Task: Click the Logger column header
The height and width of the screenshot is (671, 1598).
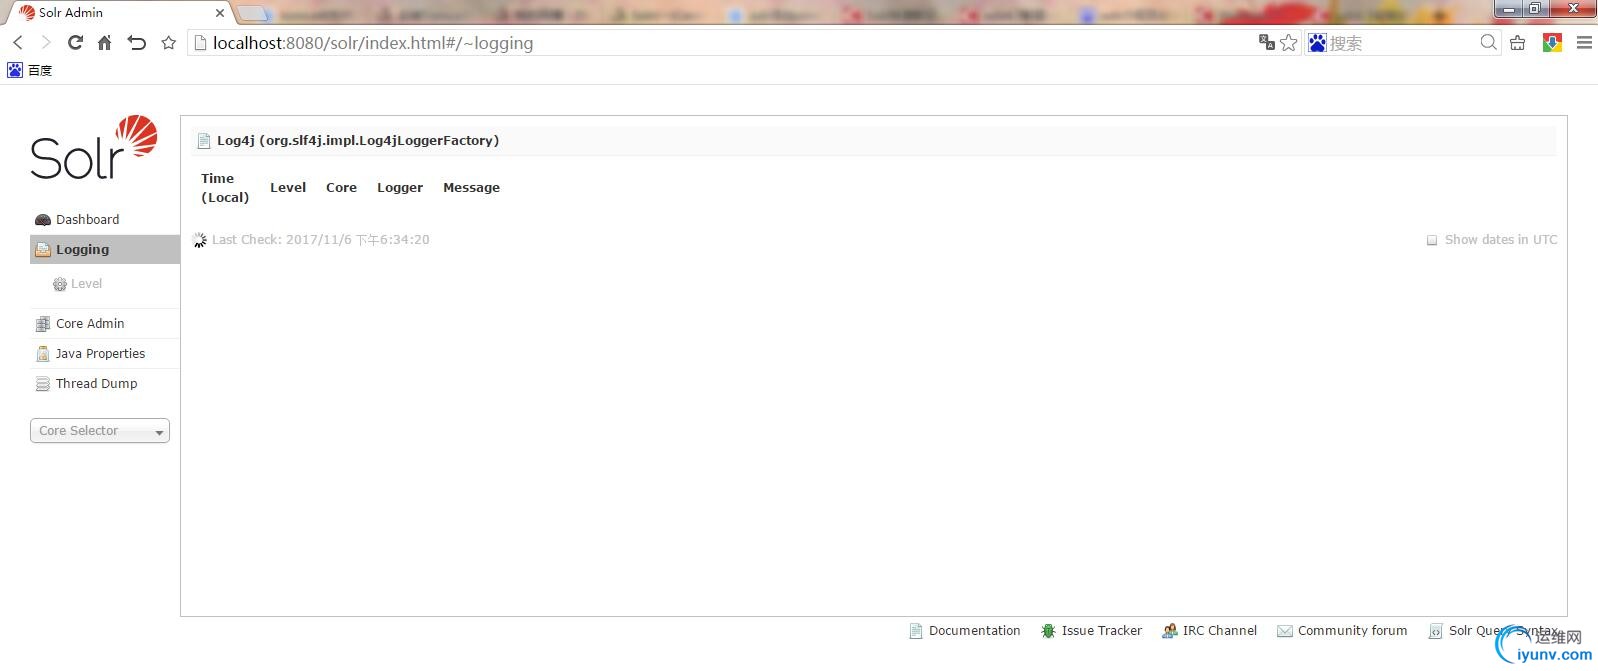Action: coord(400,187)
